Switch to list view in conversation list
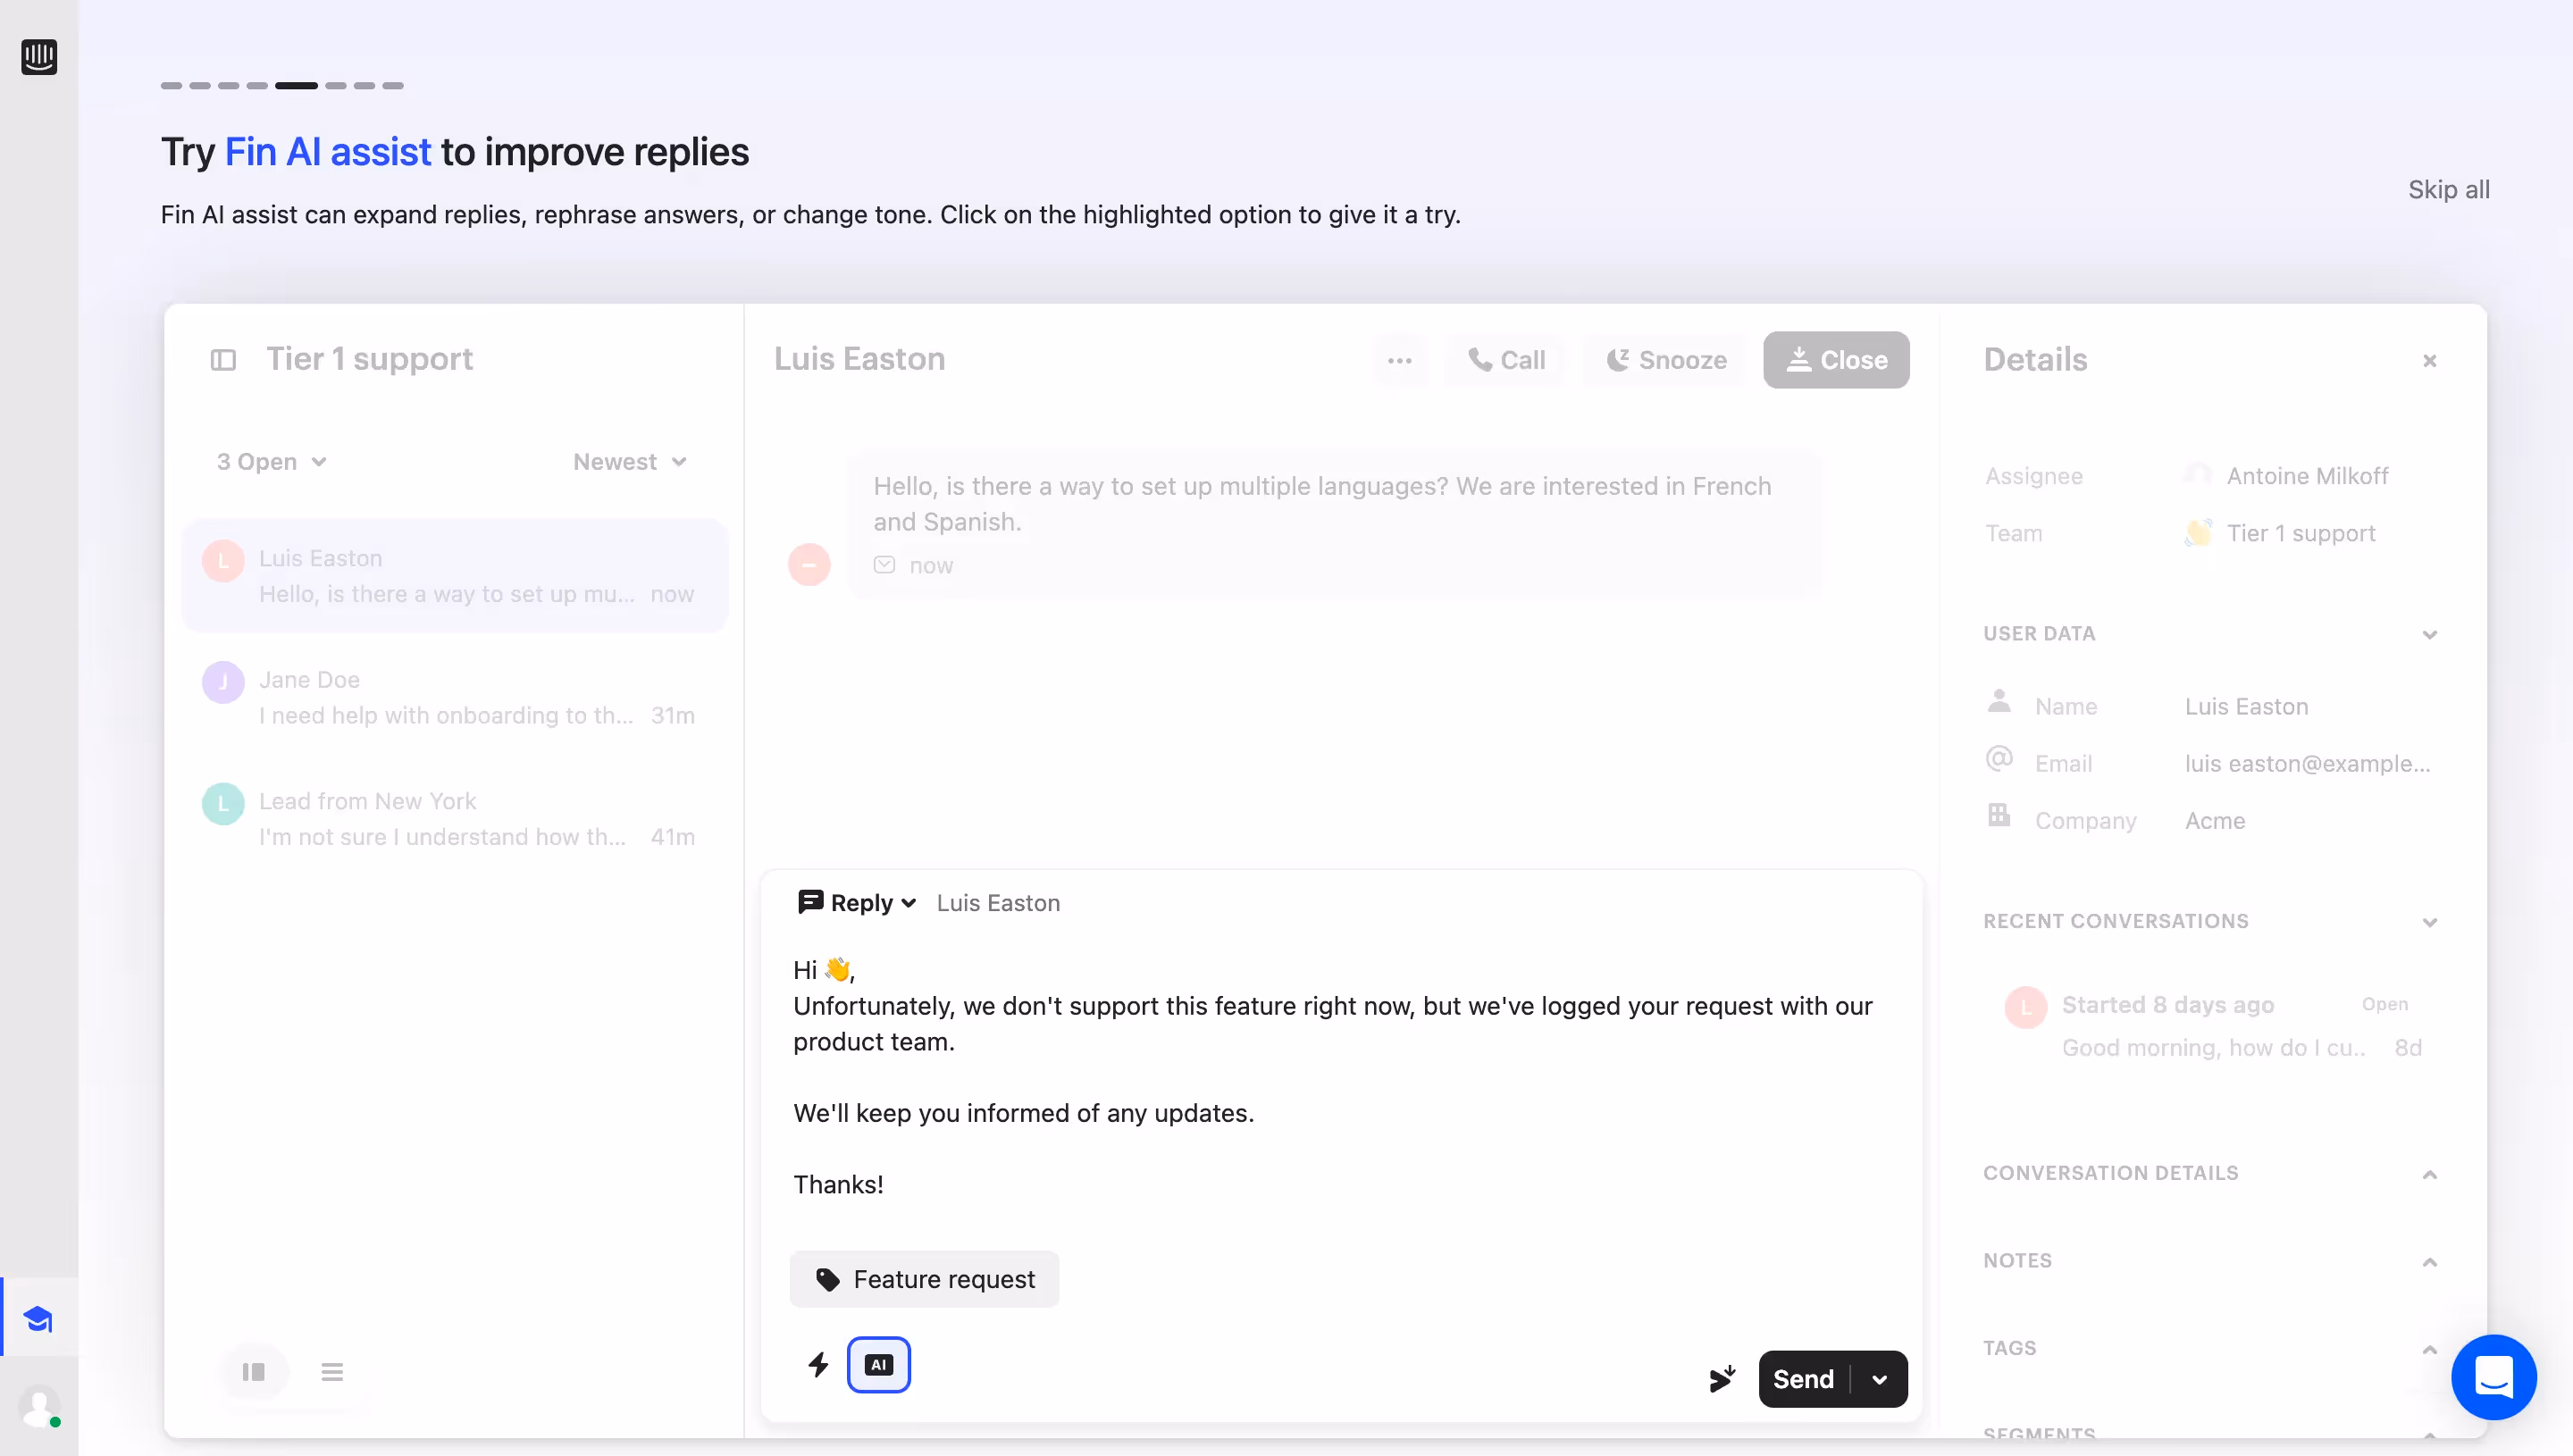The width and height of the screenshot is (2573, 1456). click(332, 1371)
